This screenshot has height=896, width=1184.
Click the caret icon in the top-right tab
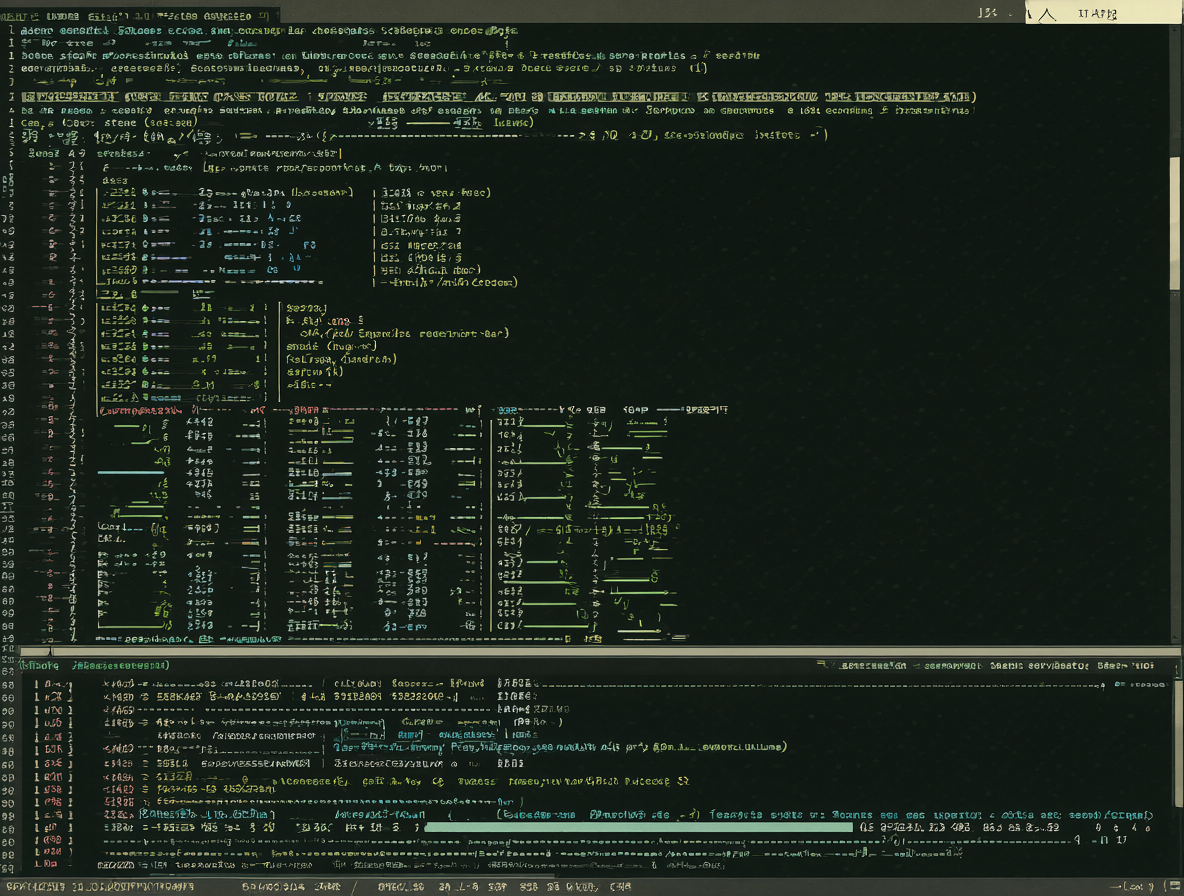(1047, 14)
